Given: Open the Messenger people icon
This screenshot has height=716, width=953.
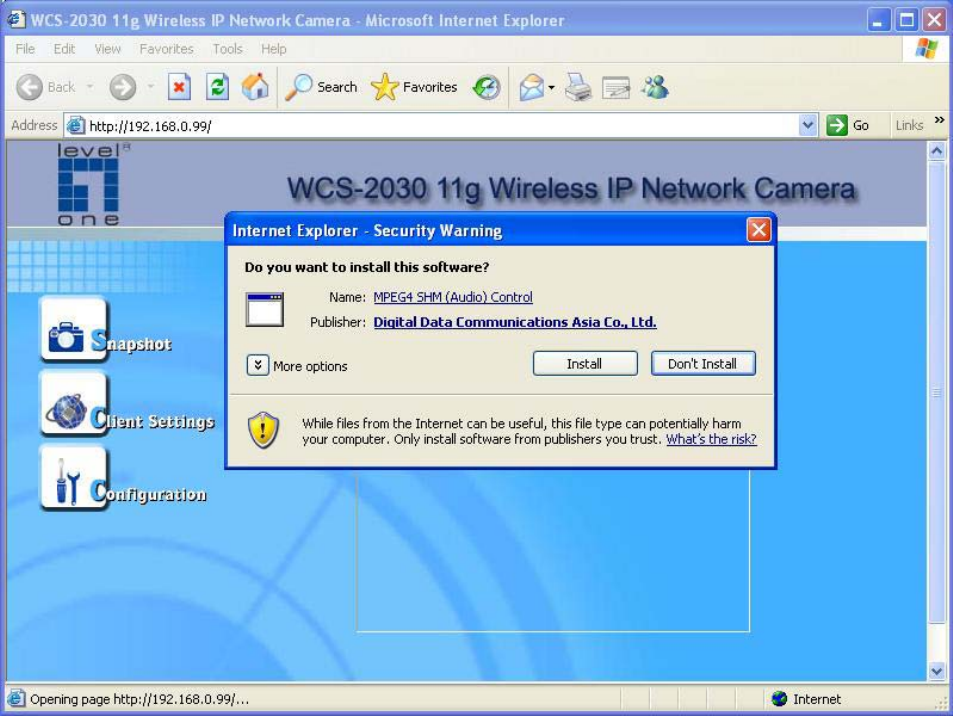Looking at the screenshot, I should pyautogui.click(x=656, y=87).
